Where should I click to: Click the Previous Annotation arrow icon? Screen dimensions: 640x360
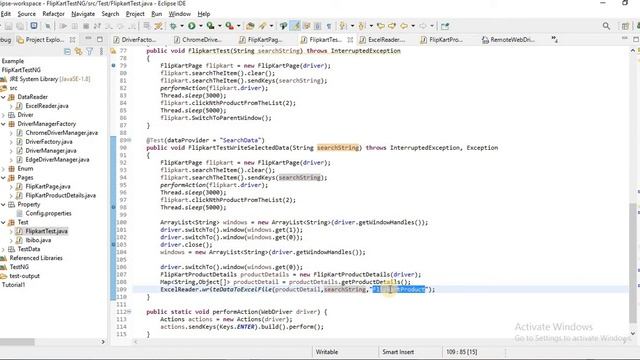pos(361,26)
